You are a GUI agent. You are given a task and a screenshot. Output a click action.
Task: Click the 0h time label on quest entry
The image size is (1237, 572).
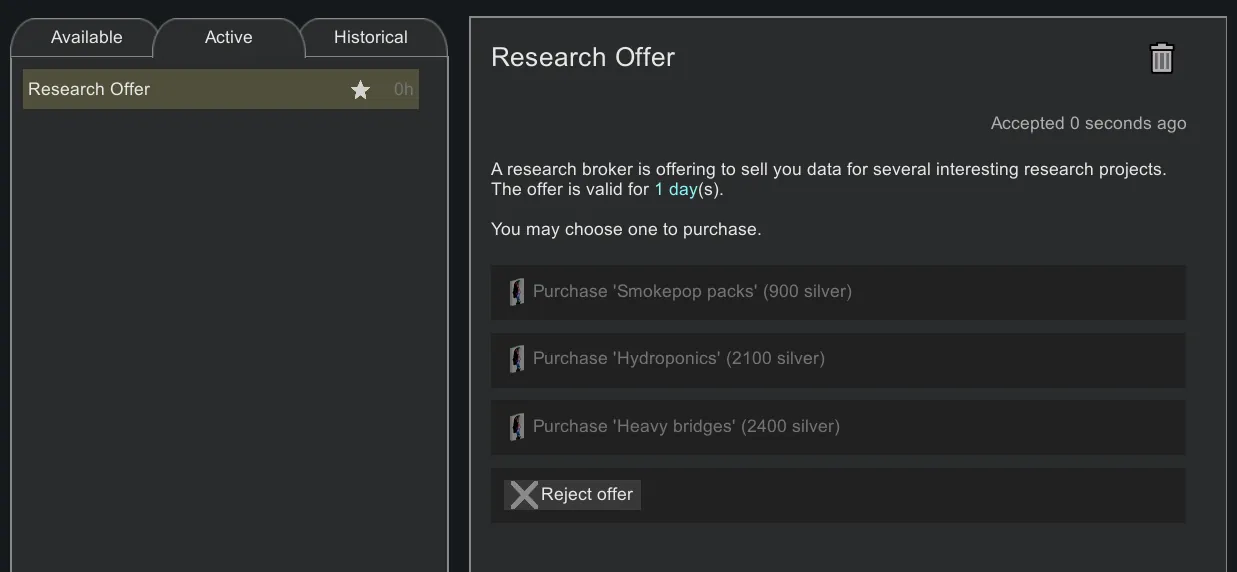[x=403, y=90]
